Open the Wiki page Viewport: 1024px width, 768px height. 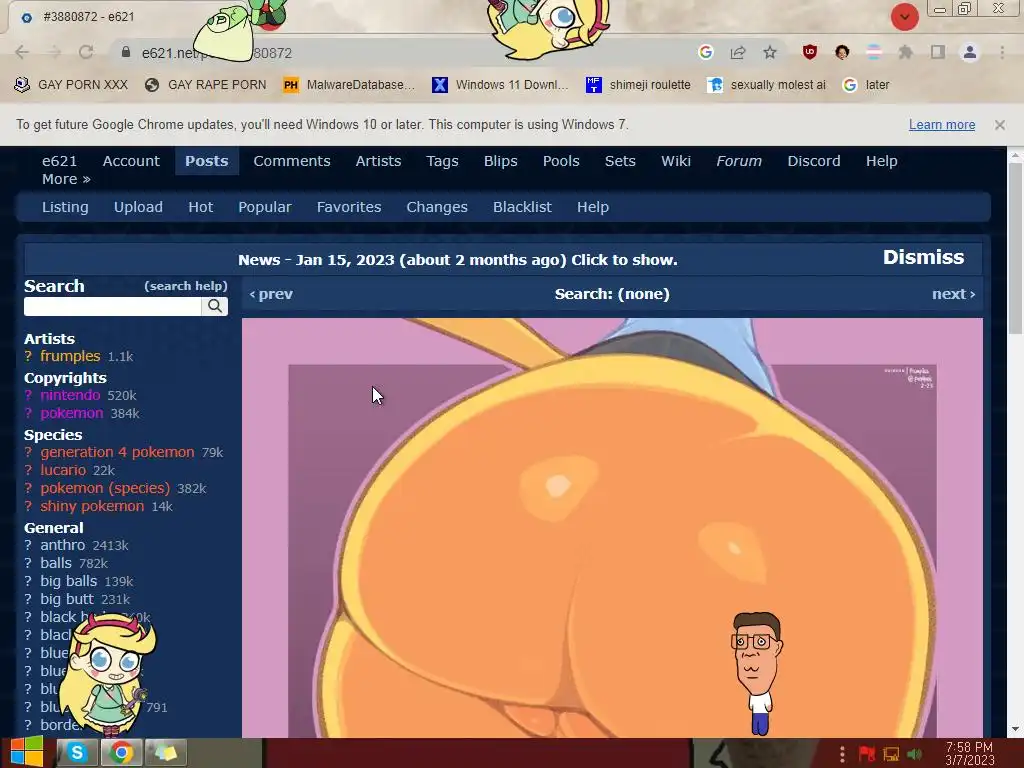tap(676, 161)
